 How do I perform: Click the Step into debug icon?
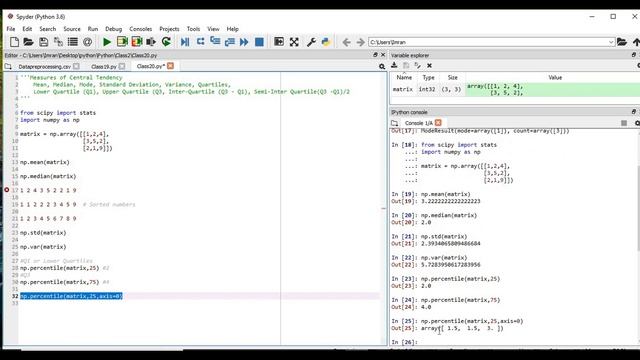[x=215, y=42]
